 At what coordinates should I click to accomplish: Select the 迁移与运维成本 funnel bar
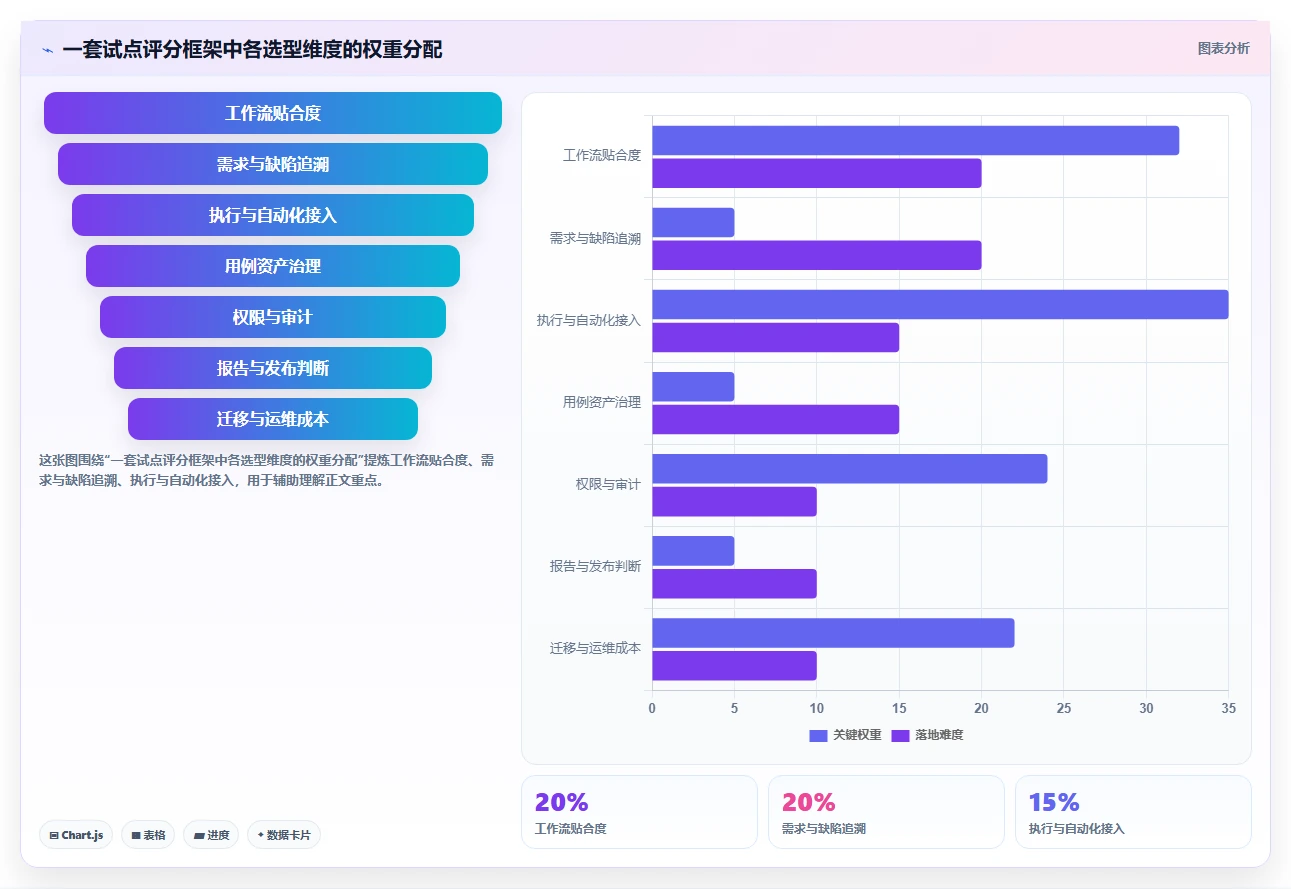click(x=273, y=419)
